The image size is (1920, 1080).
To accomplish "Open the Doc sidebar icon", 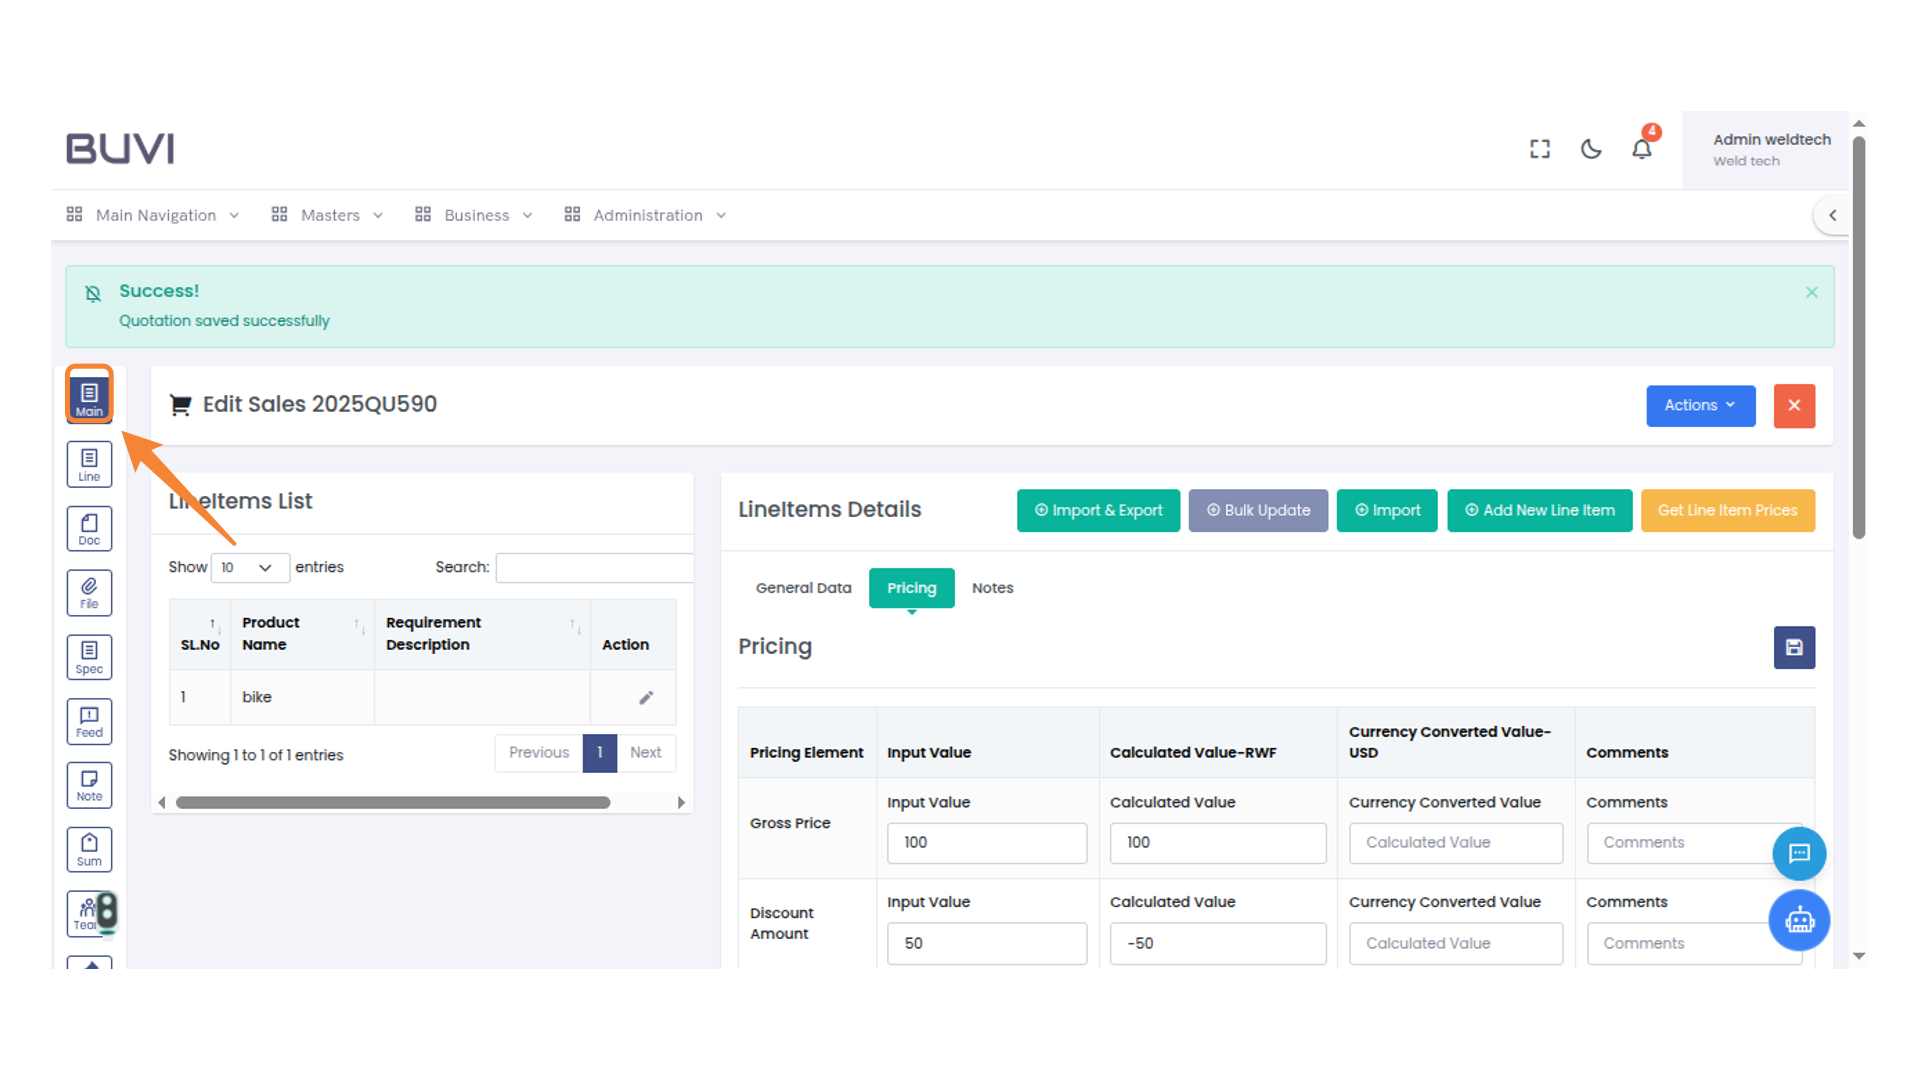I will 89,529.
